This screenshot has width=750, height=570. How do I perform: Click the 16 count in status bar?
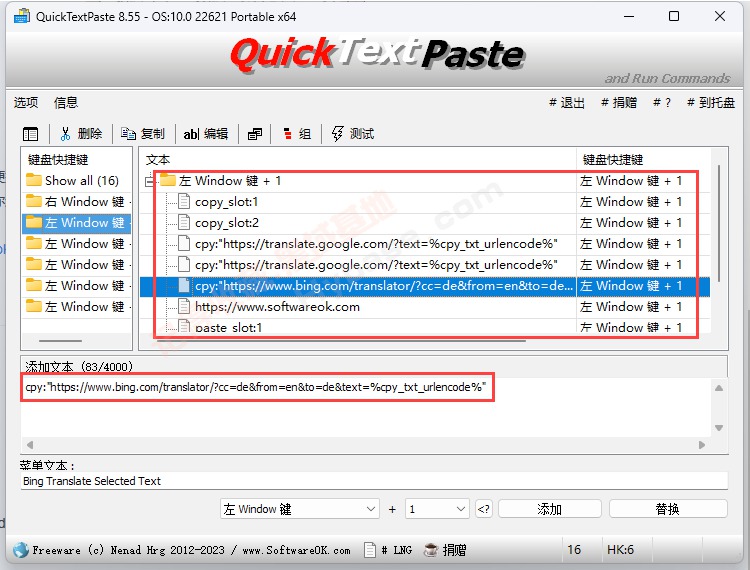point(574,550)
